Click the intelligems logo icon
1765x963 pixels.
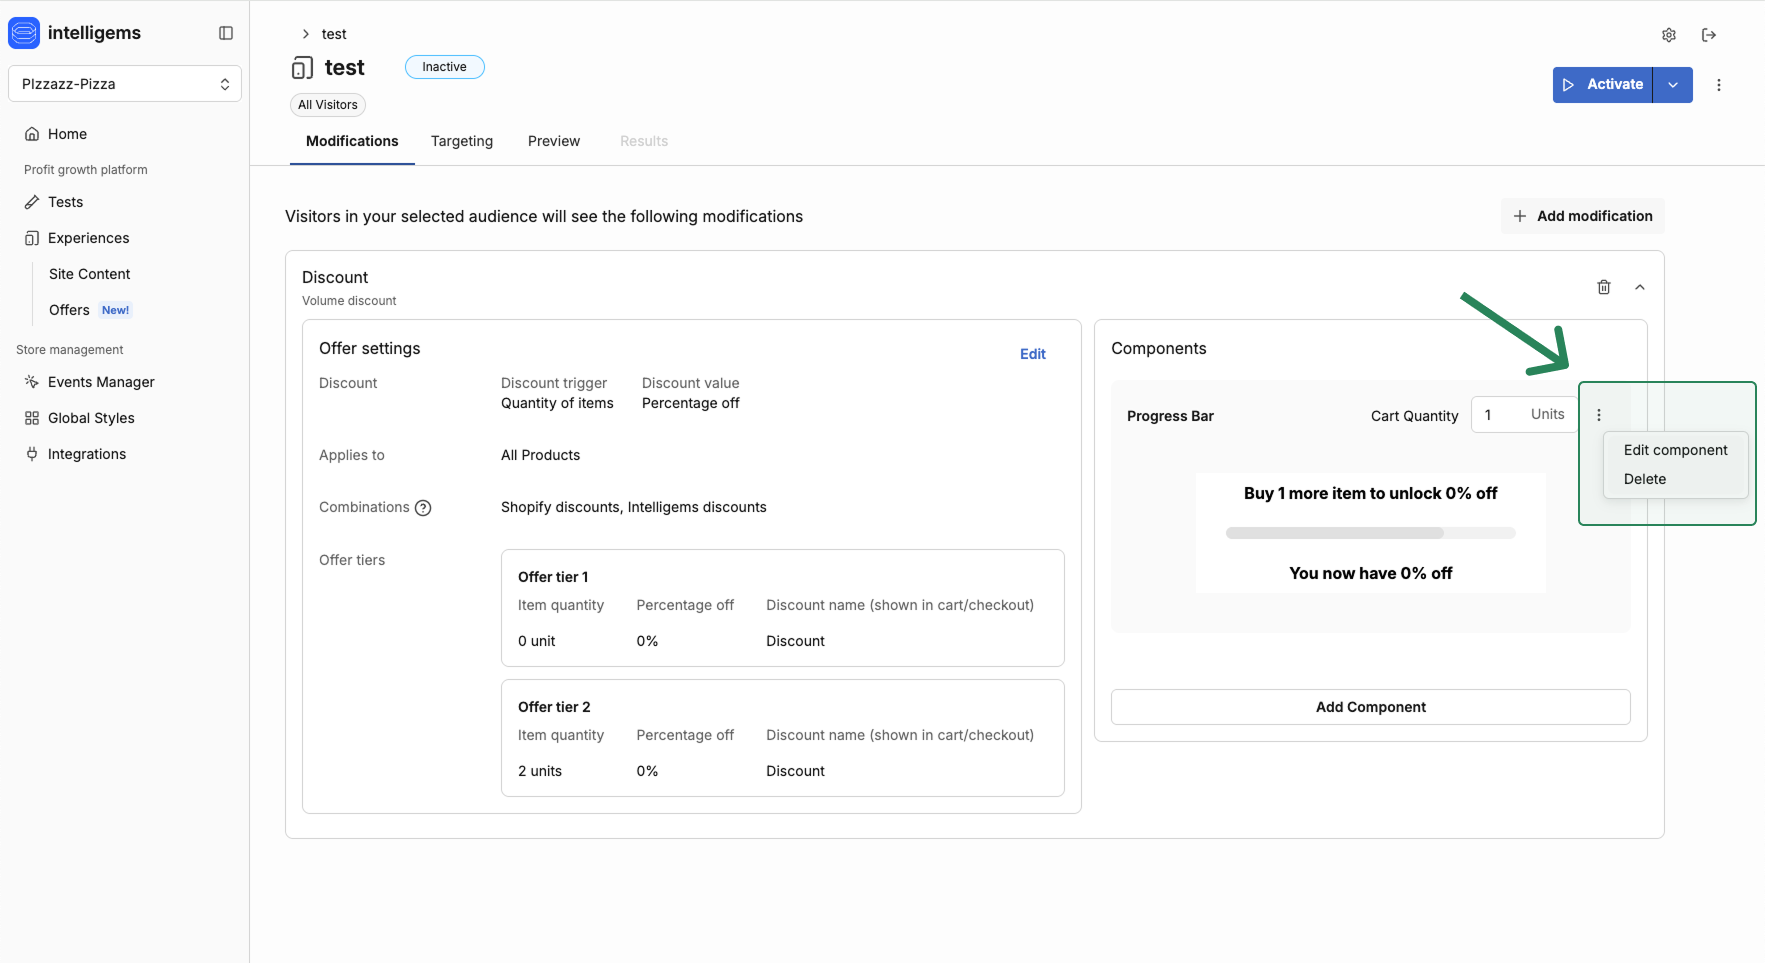(x=24, y=33)
